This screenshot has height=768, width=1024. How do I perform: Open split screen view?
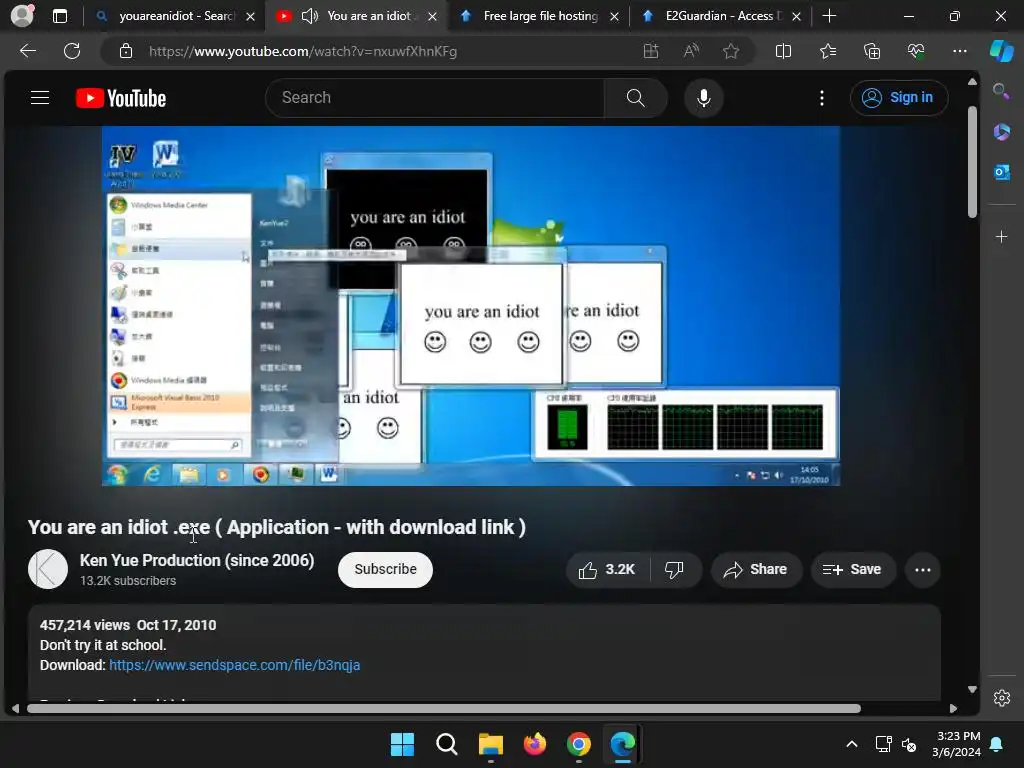click(x=783, y=51)
